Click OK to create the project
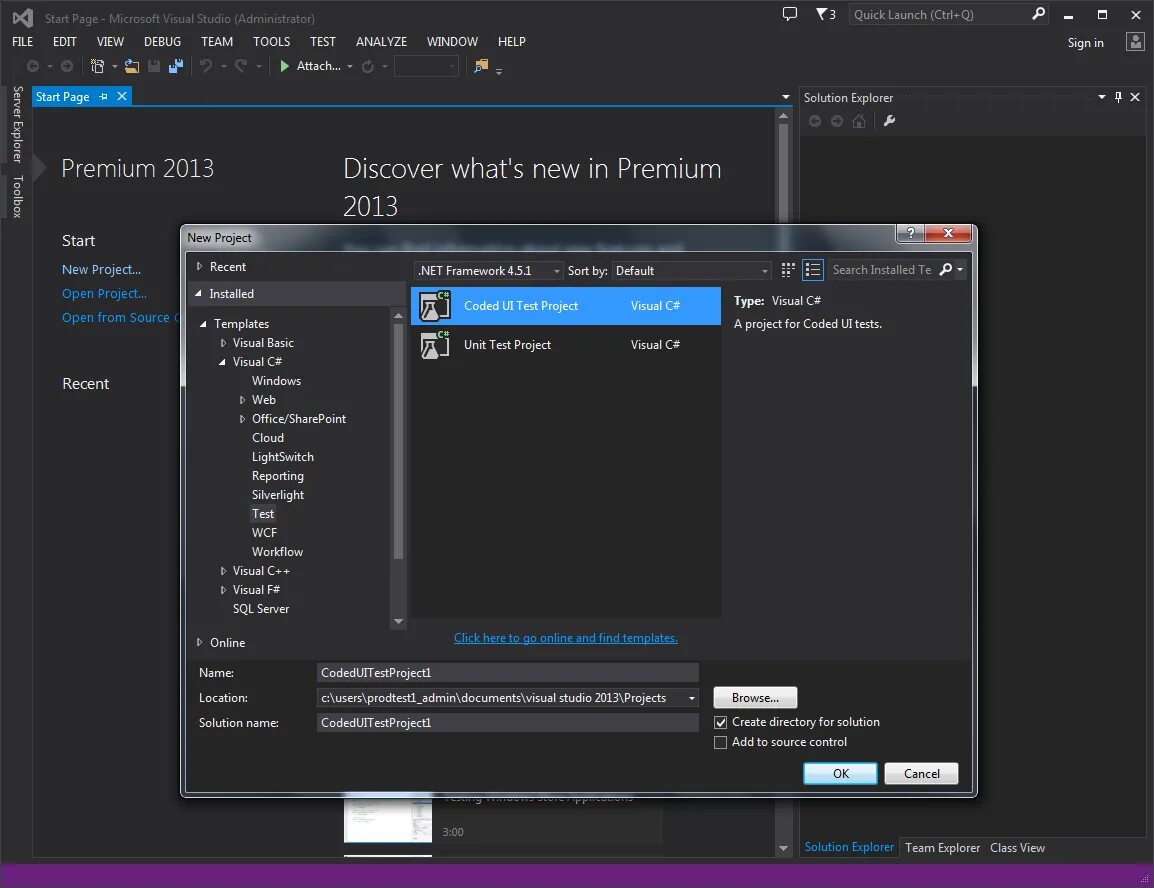 (x=840, y=773)
